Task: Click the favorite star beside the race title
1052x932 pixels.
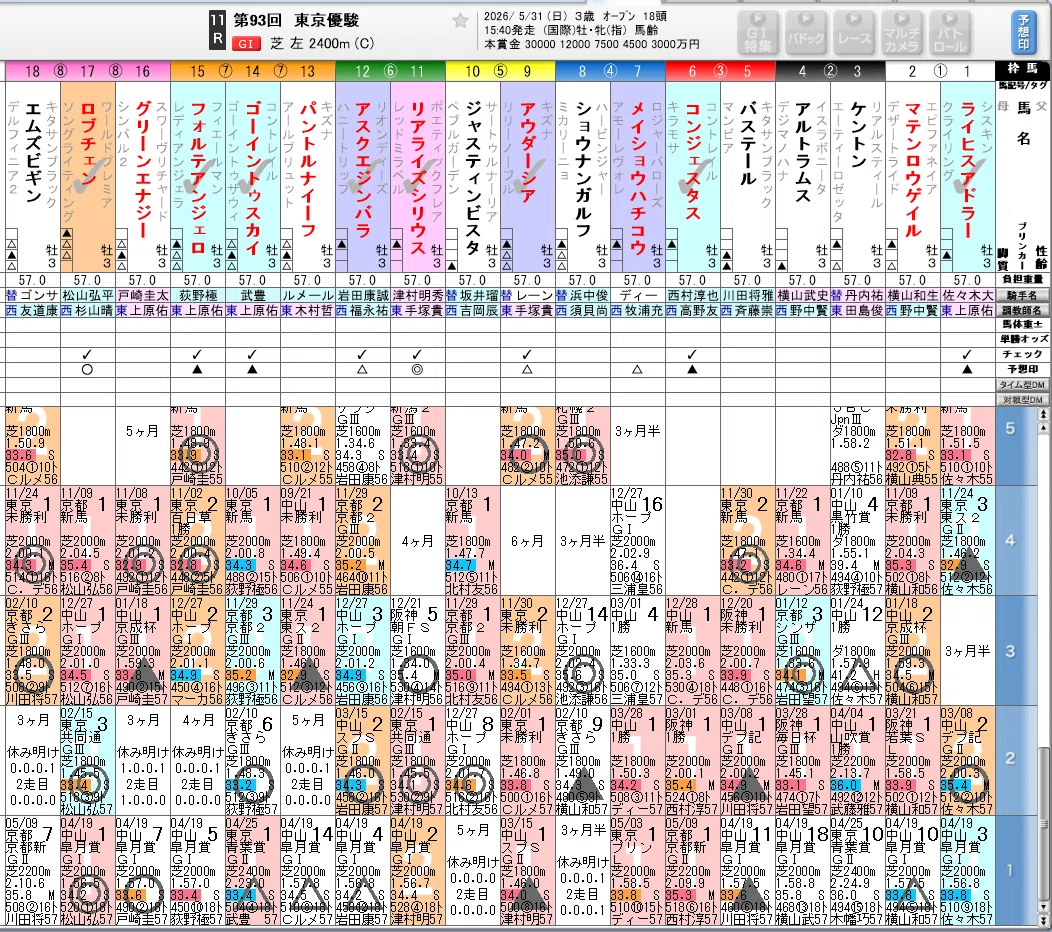Action: pyautogui.click(x=460, y=21)
